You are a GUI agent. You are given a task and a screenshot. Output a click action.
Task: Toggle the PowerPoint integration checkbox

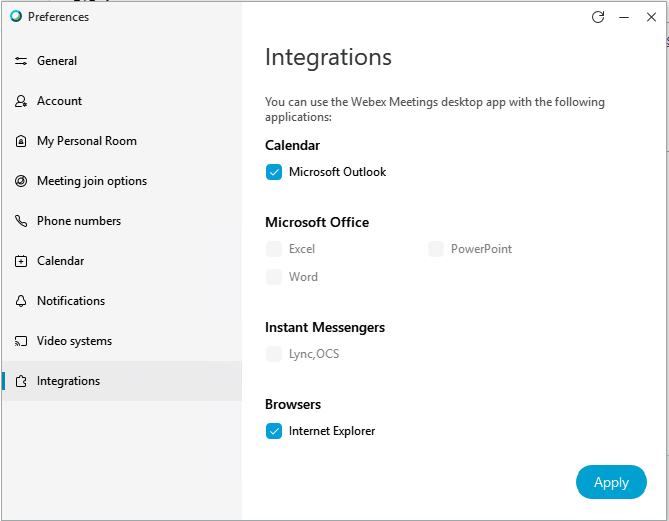(x=436, y=249)
